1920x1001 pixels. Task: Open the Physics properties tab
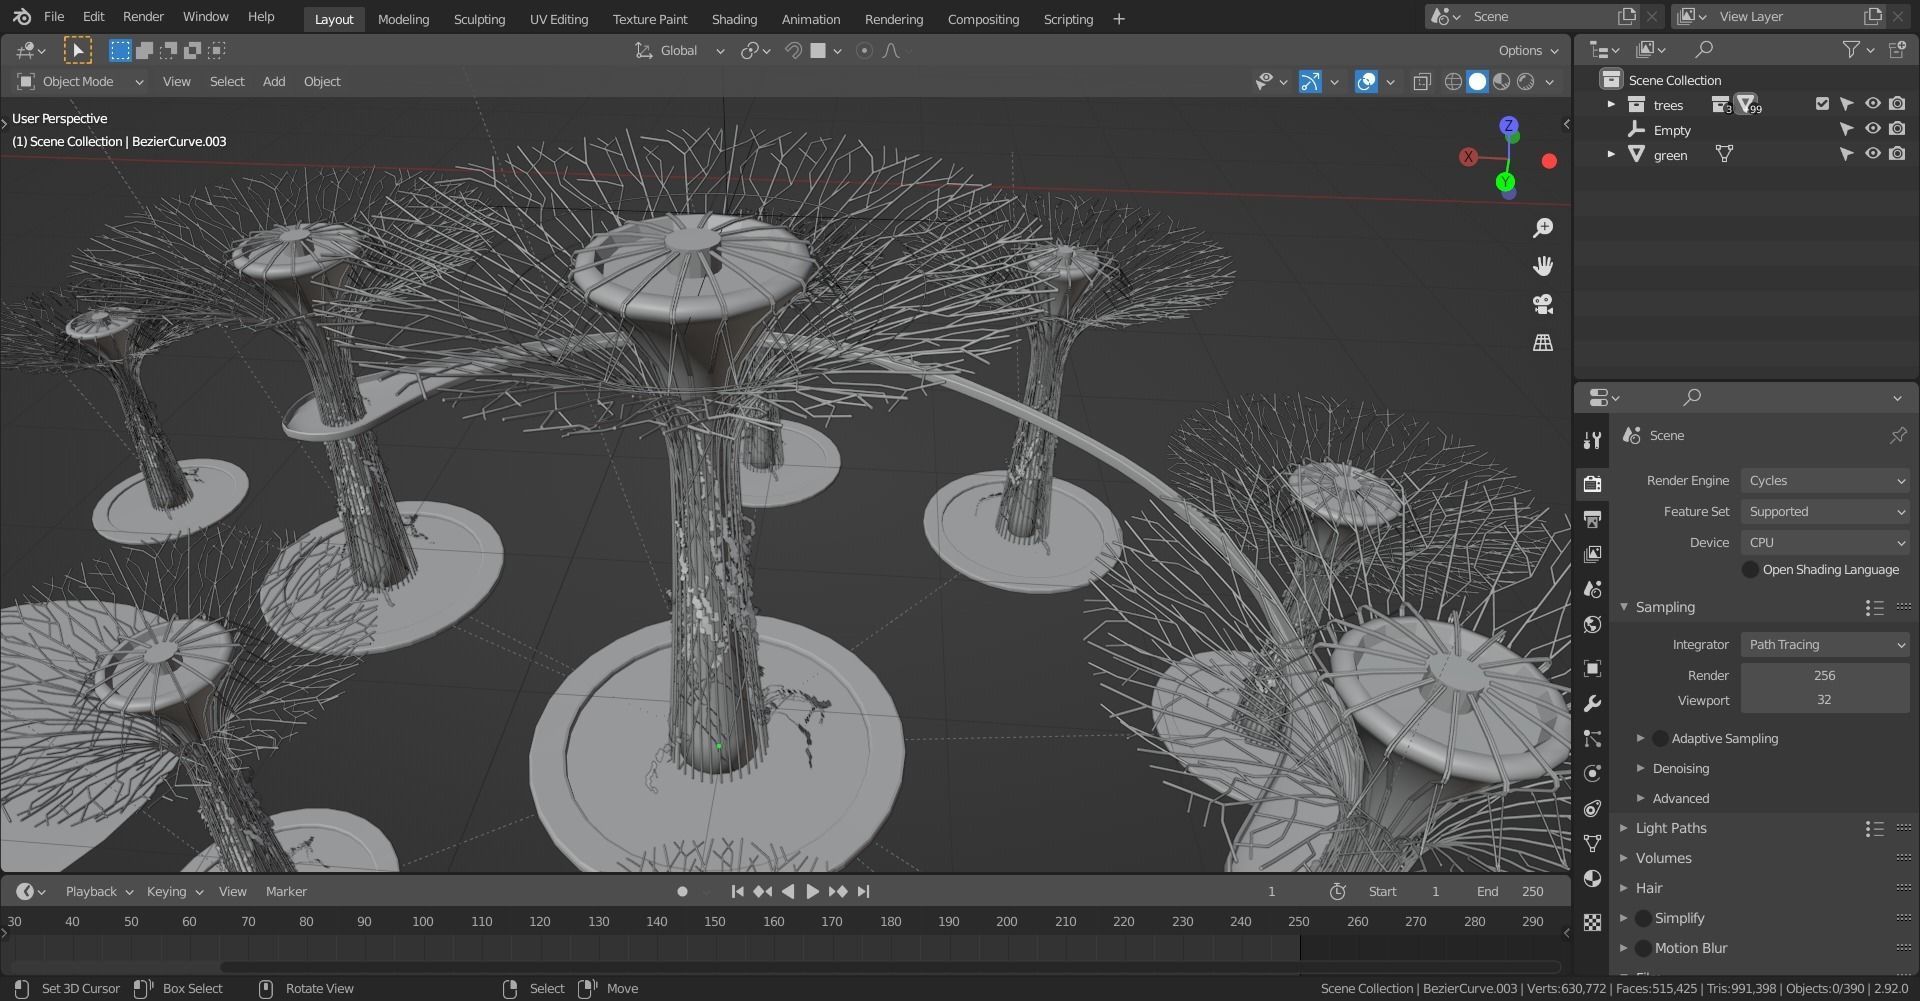pyautogui.click(x=1592, y=773)
